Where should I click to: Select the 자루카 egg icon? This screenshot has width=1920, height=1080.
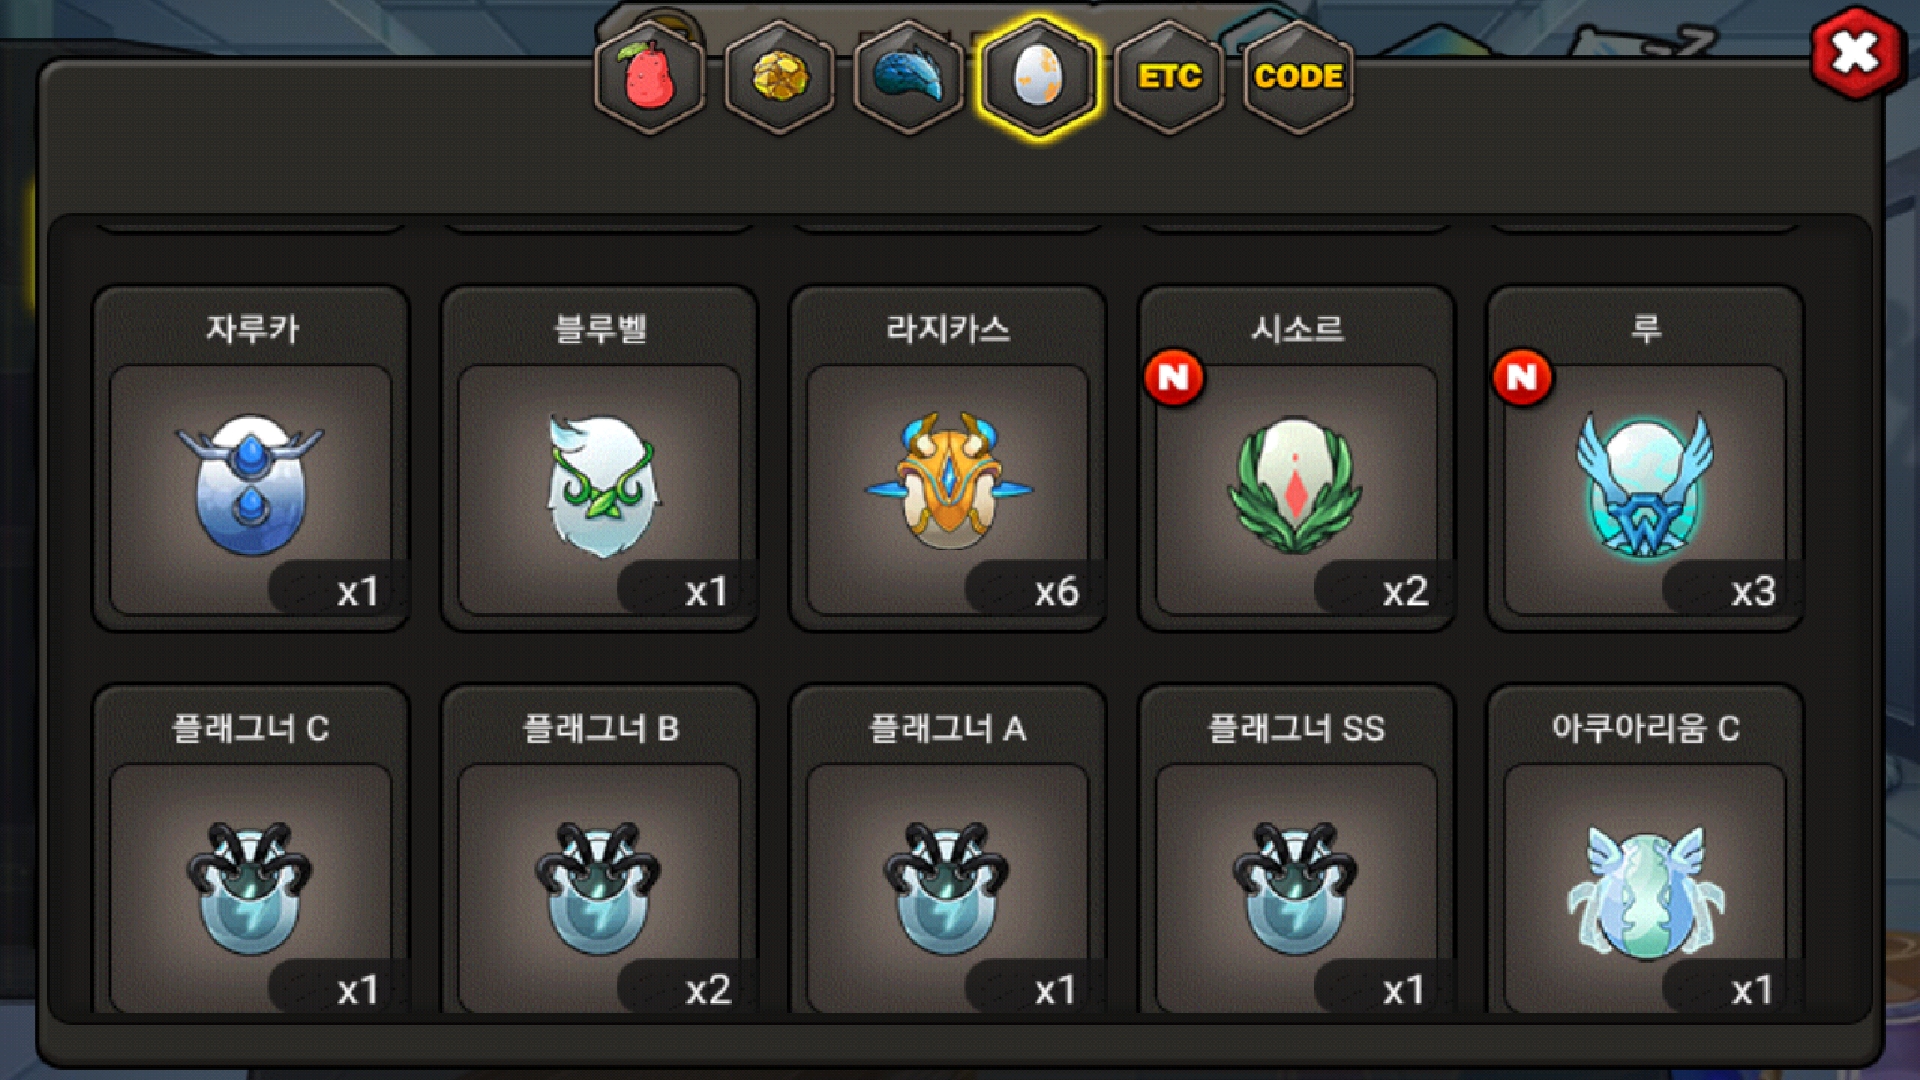(250, 484)
